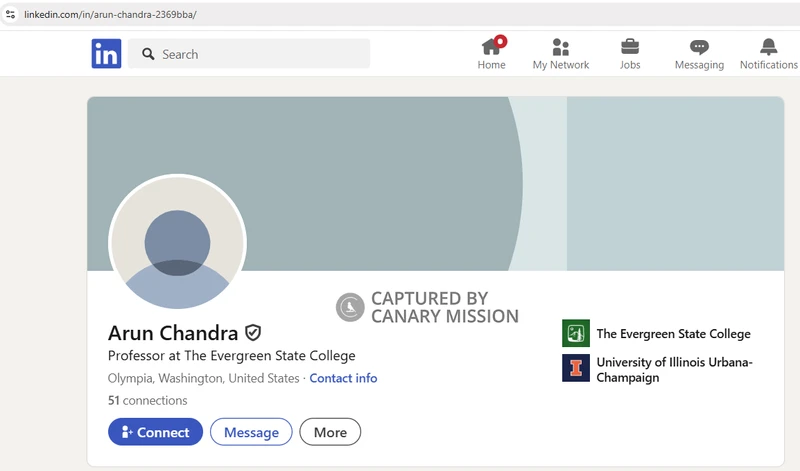Open the My Network tab
The image size is (800, 471).
coord(561,54)
